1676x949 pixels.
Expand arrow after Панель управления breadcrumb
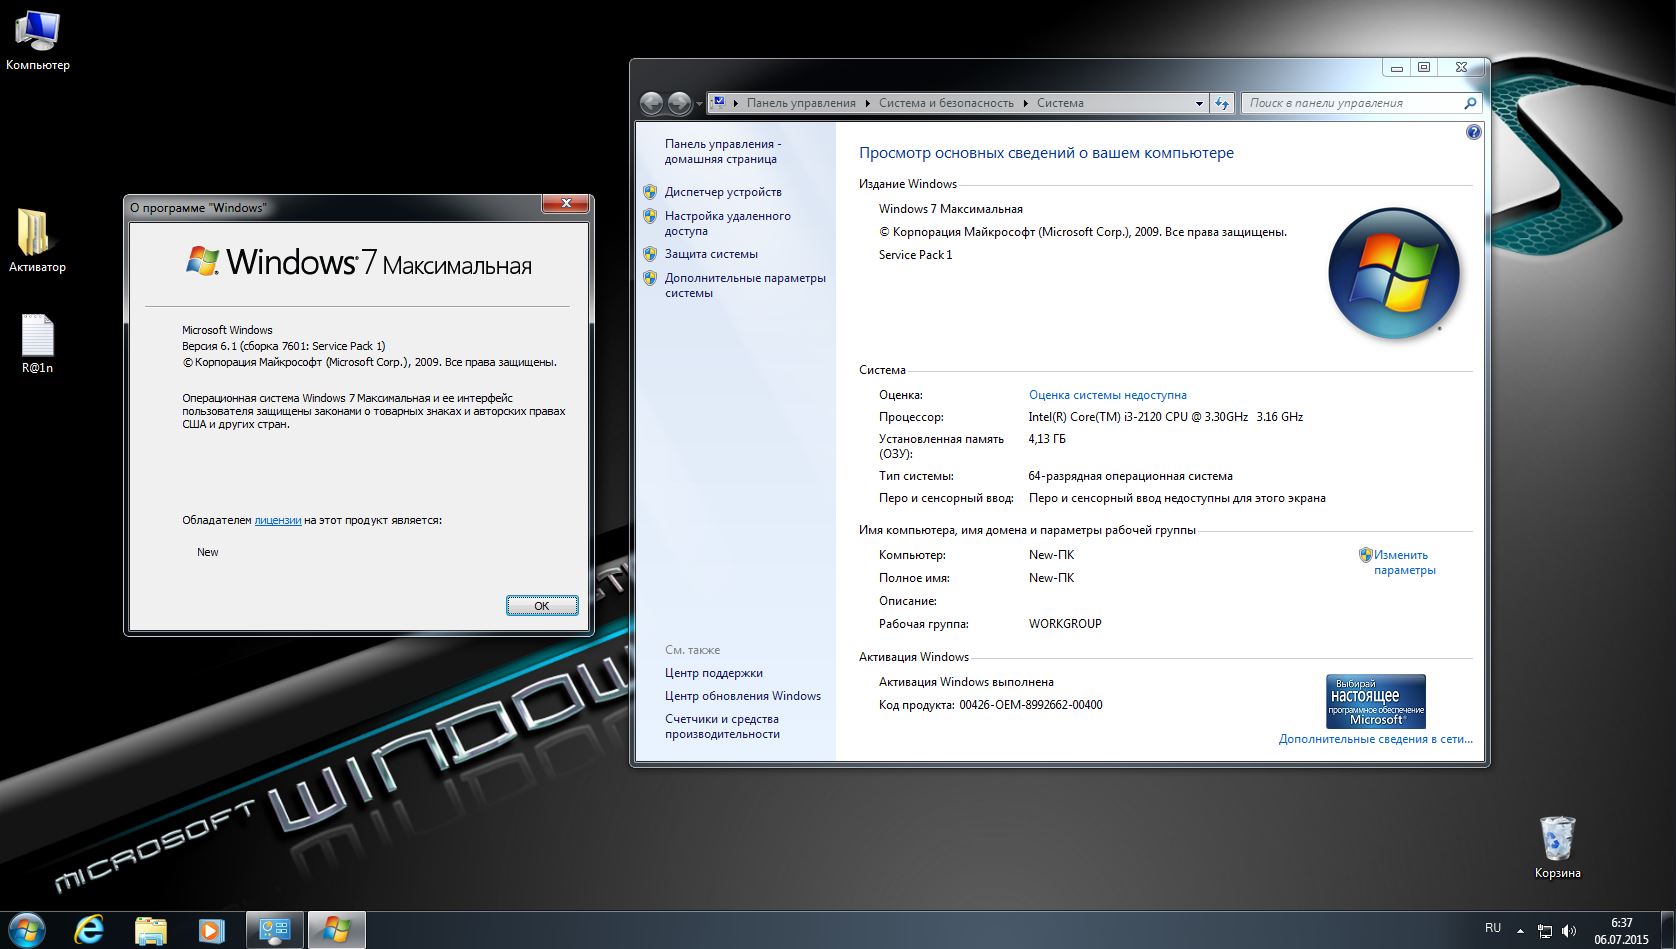pos(868,103)
